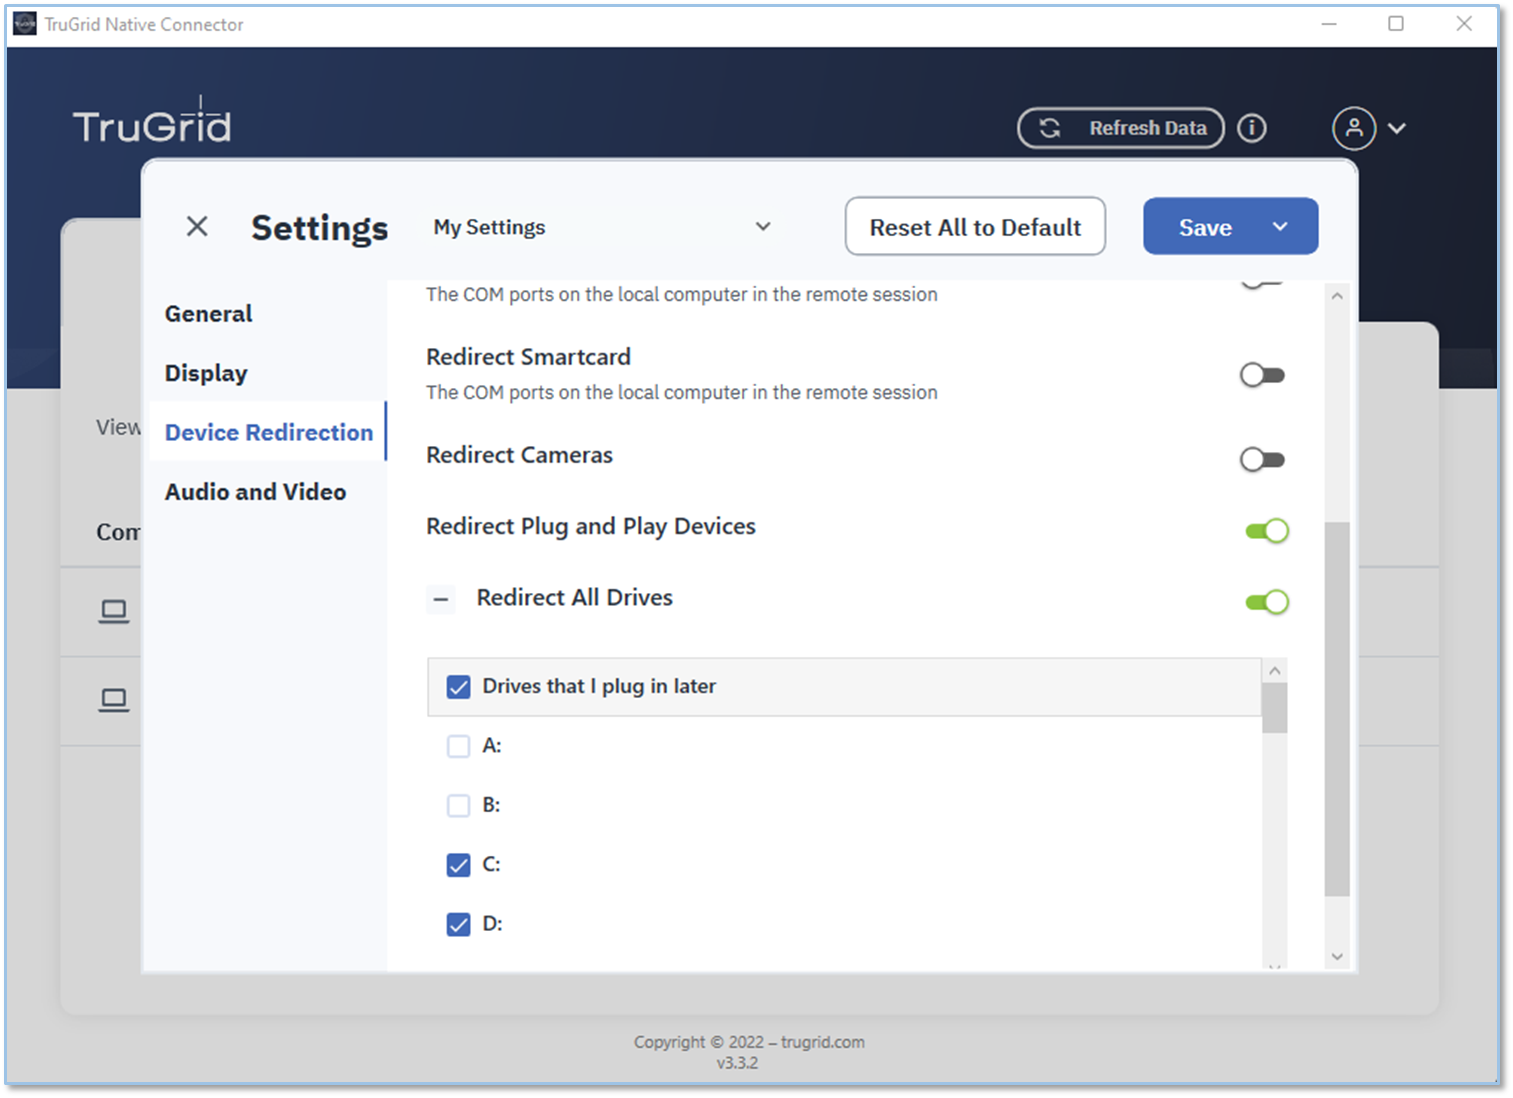Click the TruGrid app icon in title bar
This screenshot has width=1513, height=1098.
tap(25, 24)
